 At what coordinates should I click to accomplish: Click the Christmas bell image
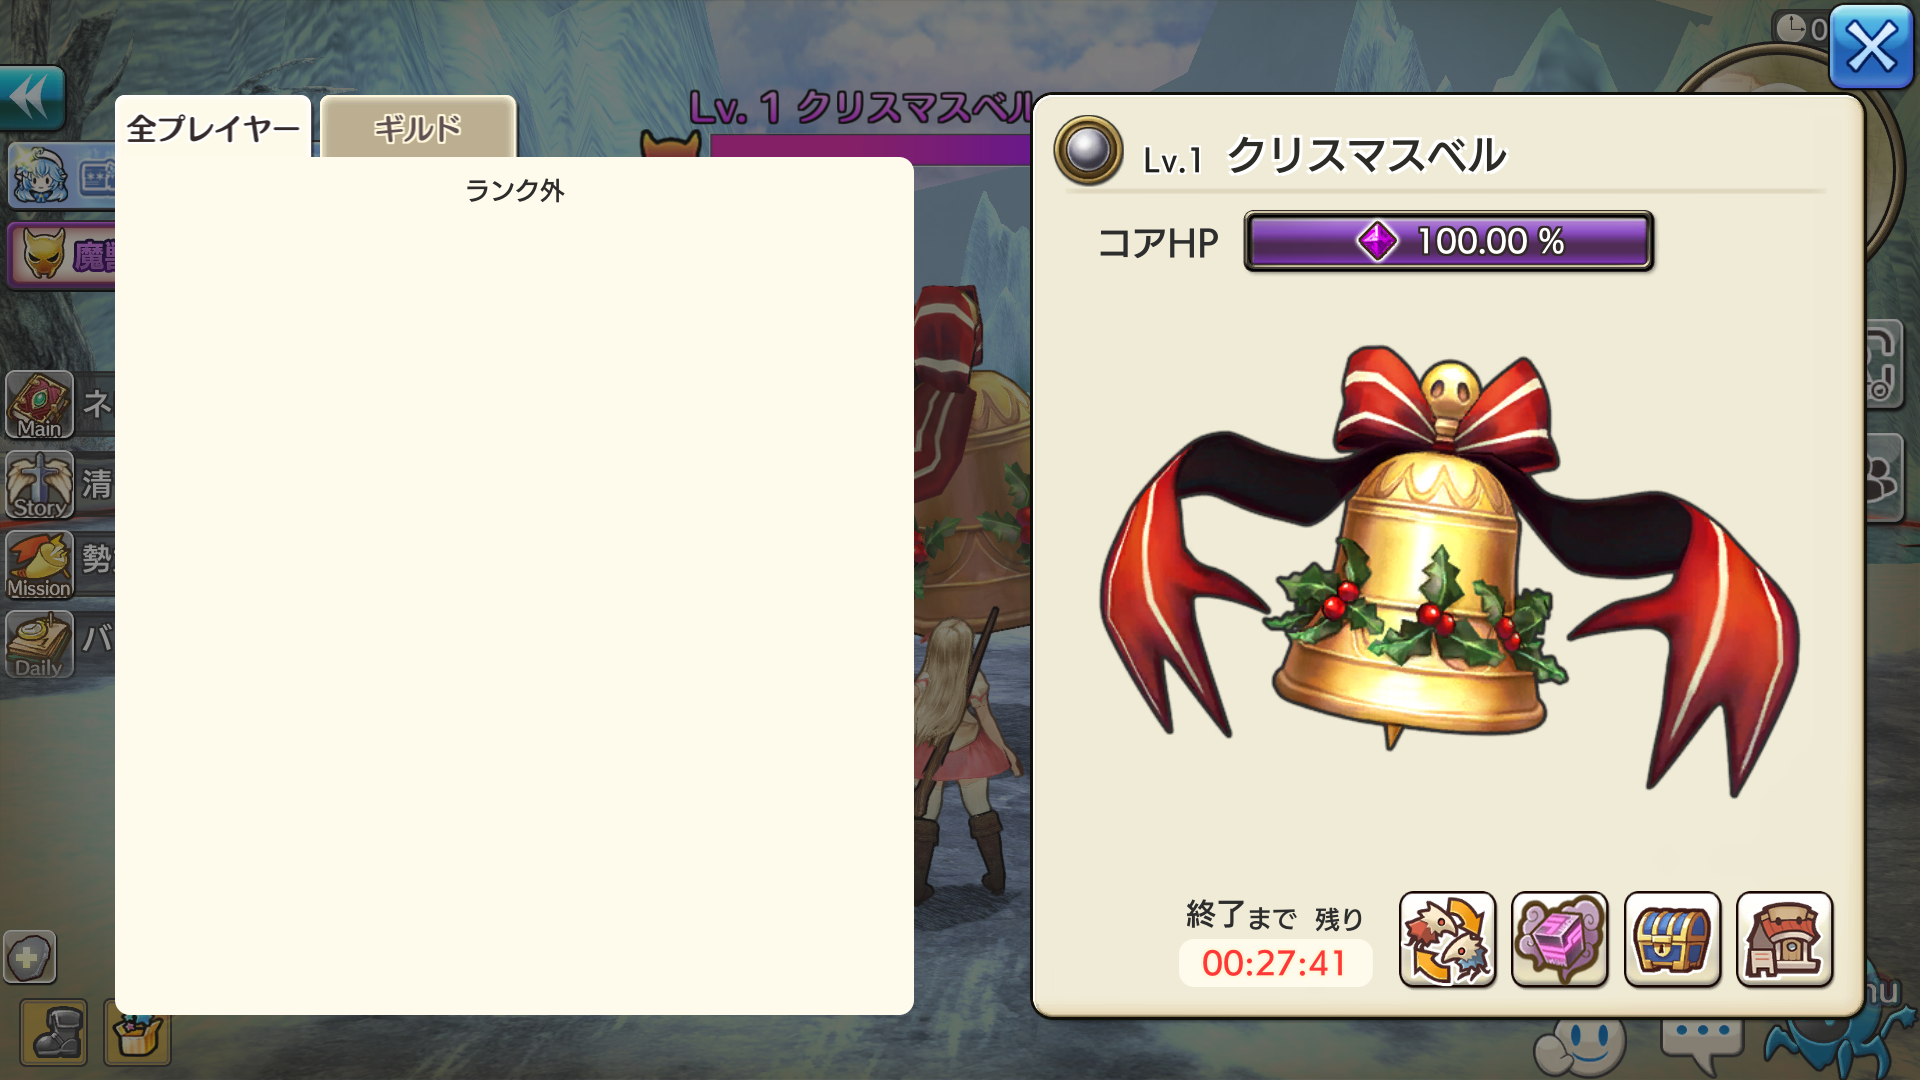[1448, 570]
